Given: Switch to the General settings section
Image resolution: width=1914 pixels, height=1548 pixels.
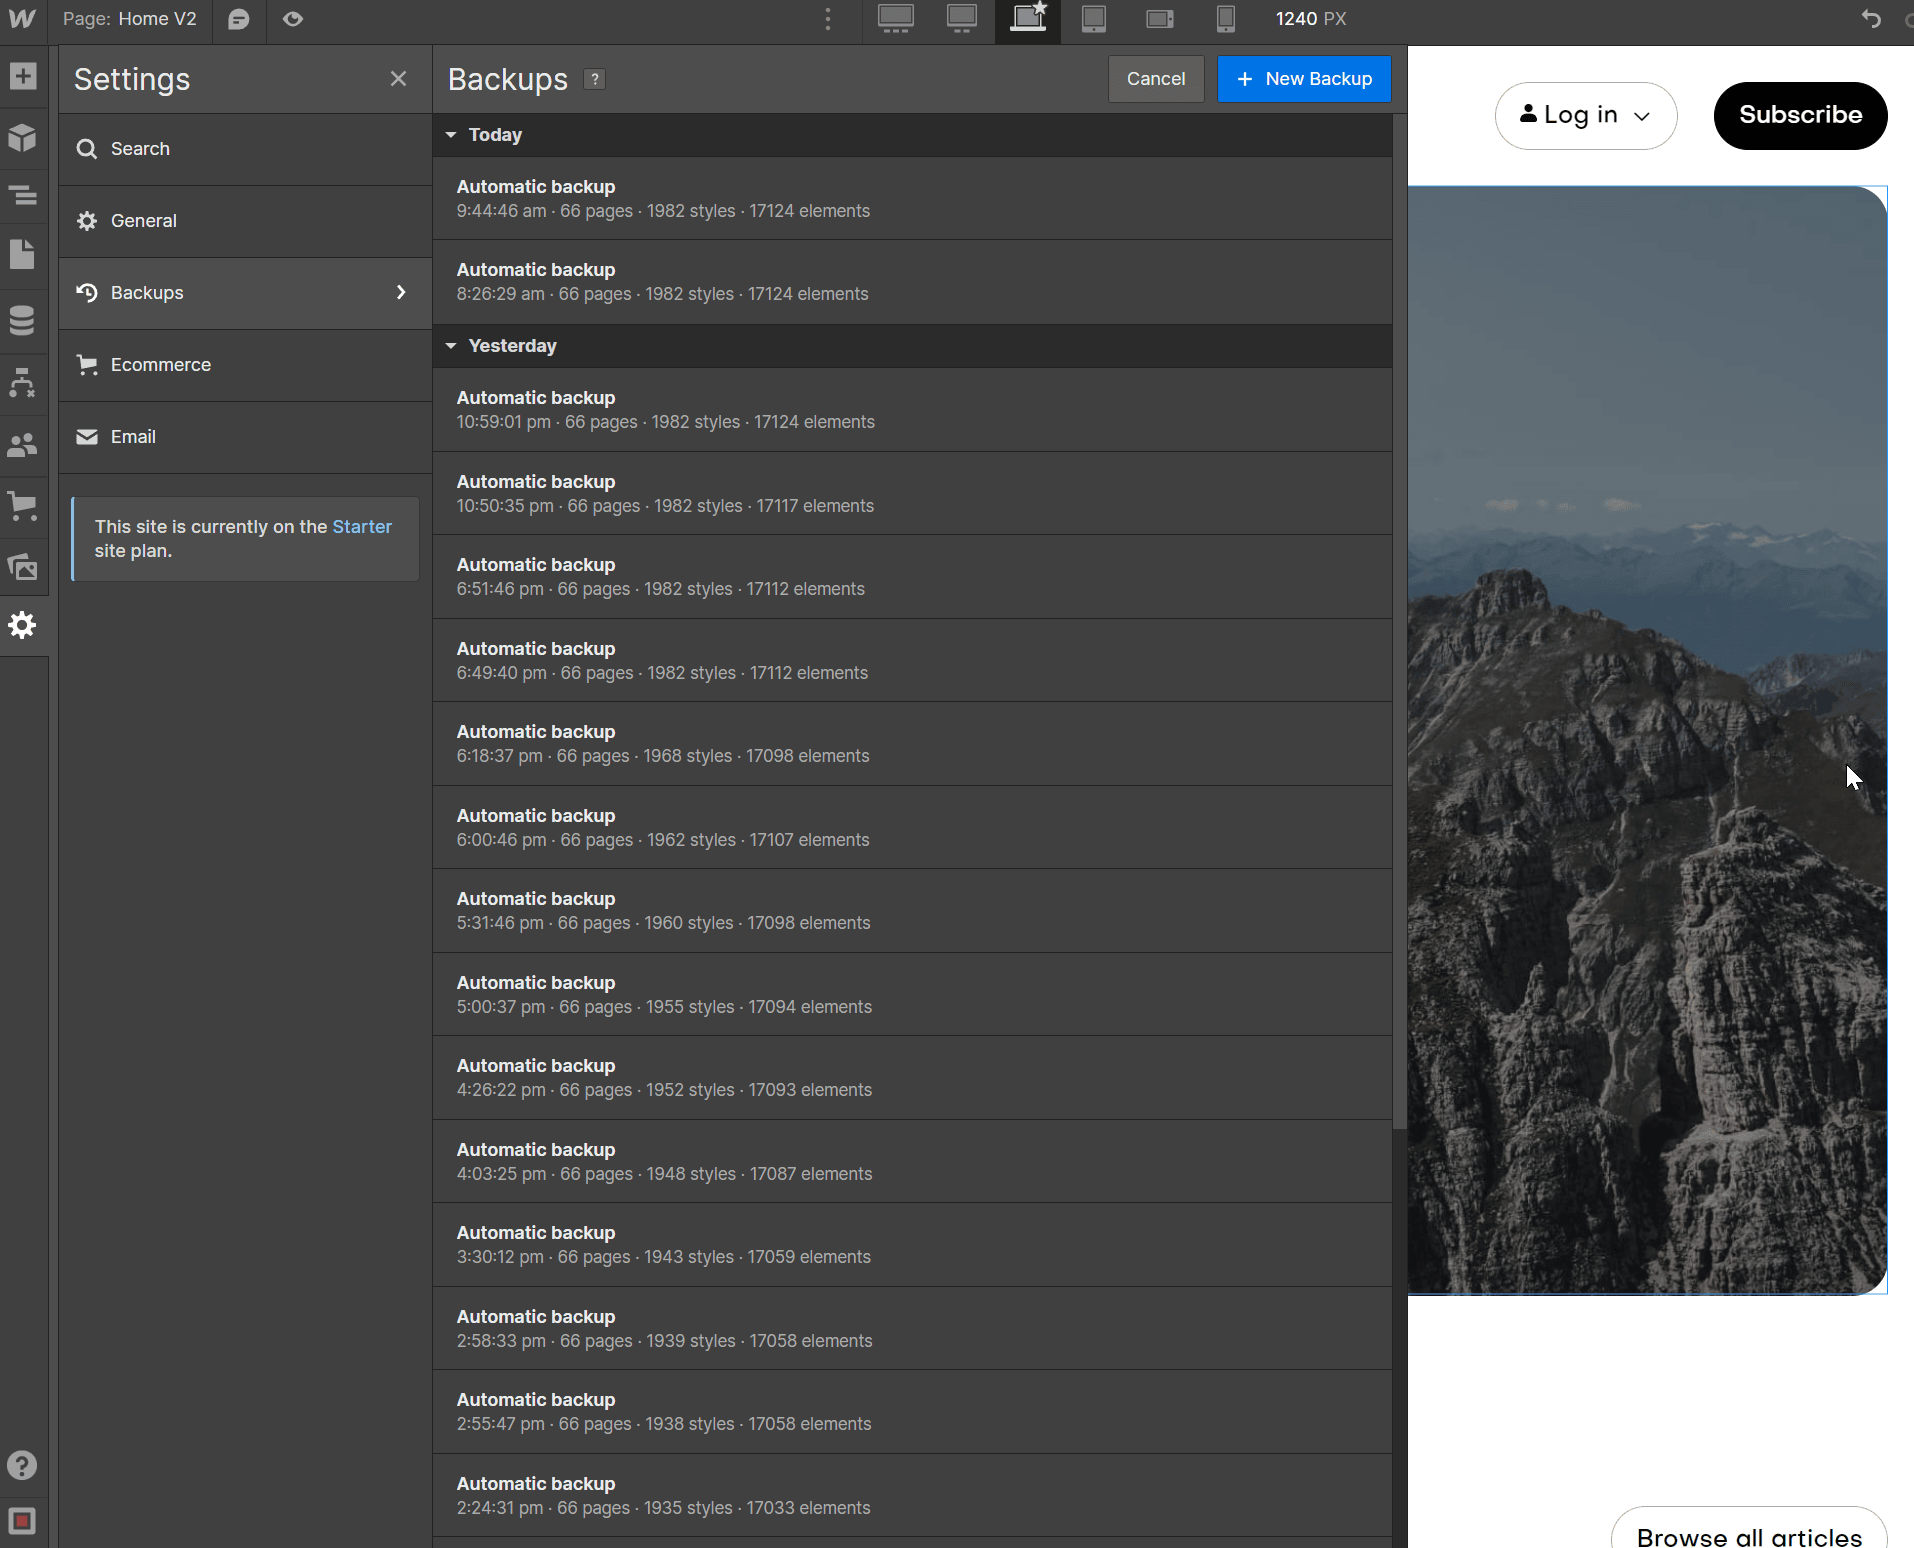Looking at the screenshot, I should tap(145, 221).
